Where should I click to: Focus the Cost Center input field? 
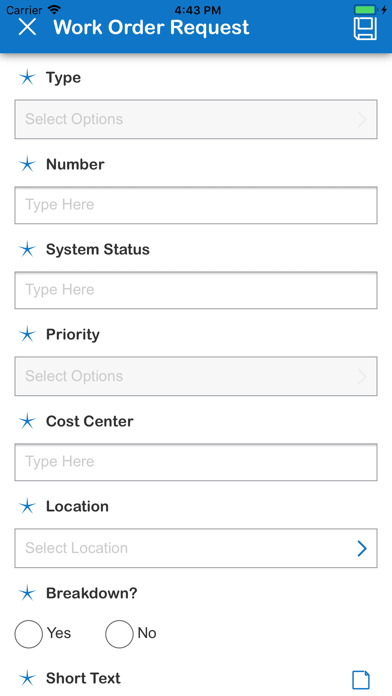tap(196, 462)
